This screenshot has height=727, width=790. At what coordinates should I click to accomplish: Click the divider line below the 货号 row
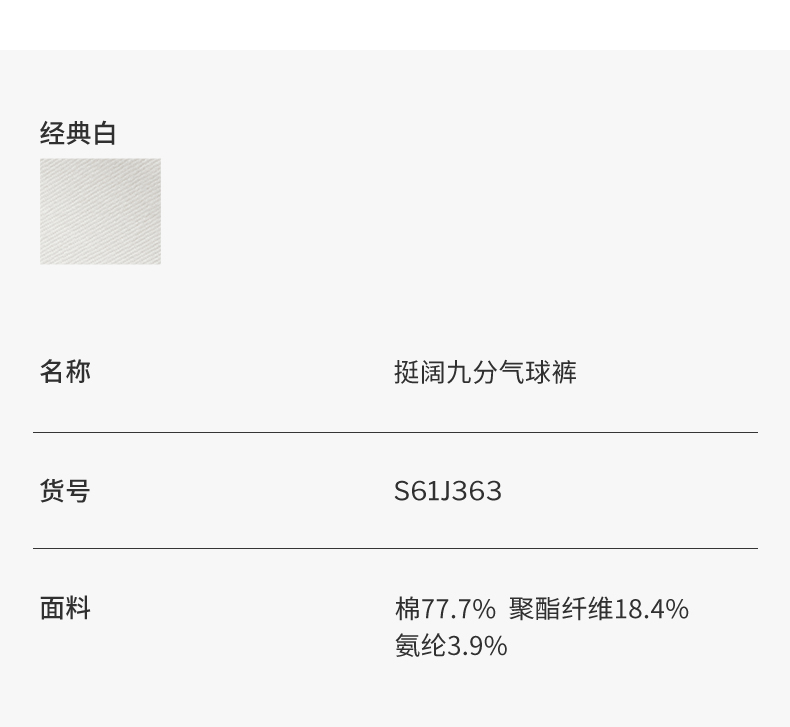(395, 548)
